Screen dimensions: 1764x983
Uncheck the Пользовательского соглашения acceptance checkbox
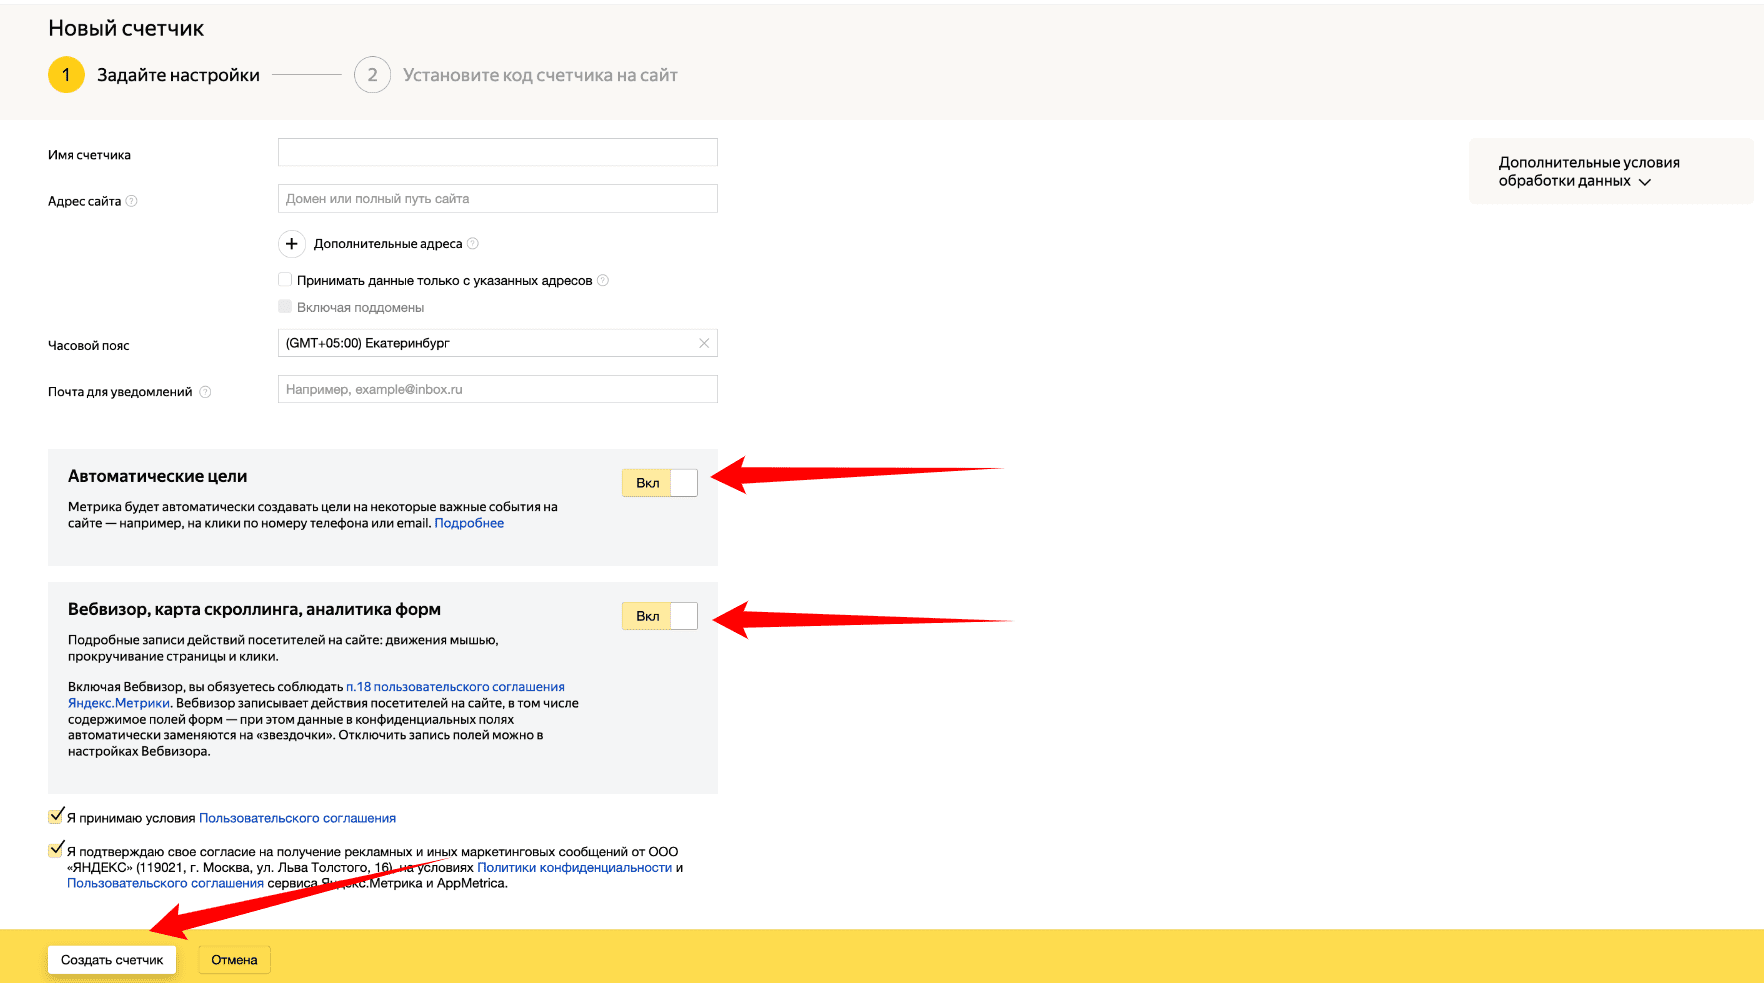tap(56, 816)
